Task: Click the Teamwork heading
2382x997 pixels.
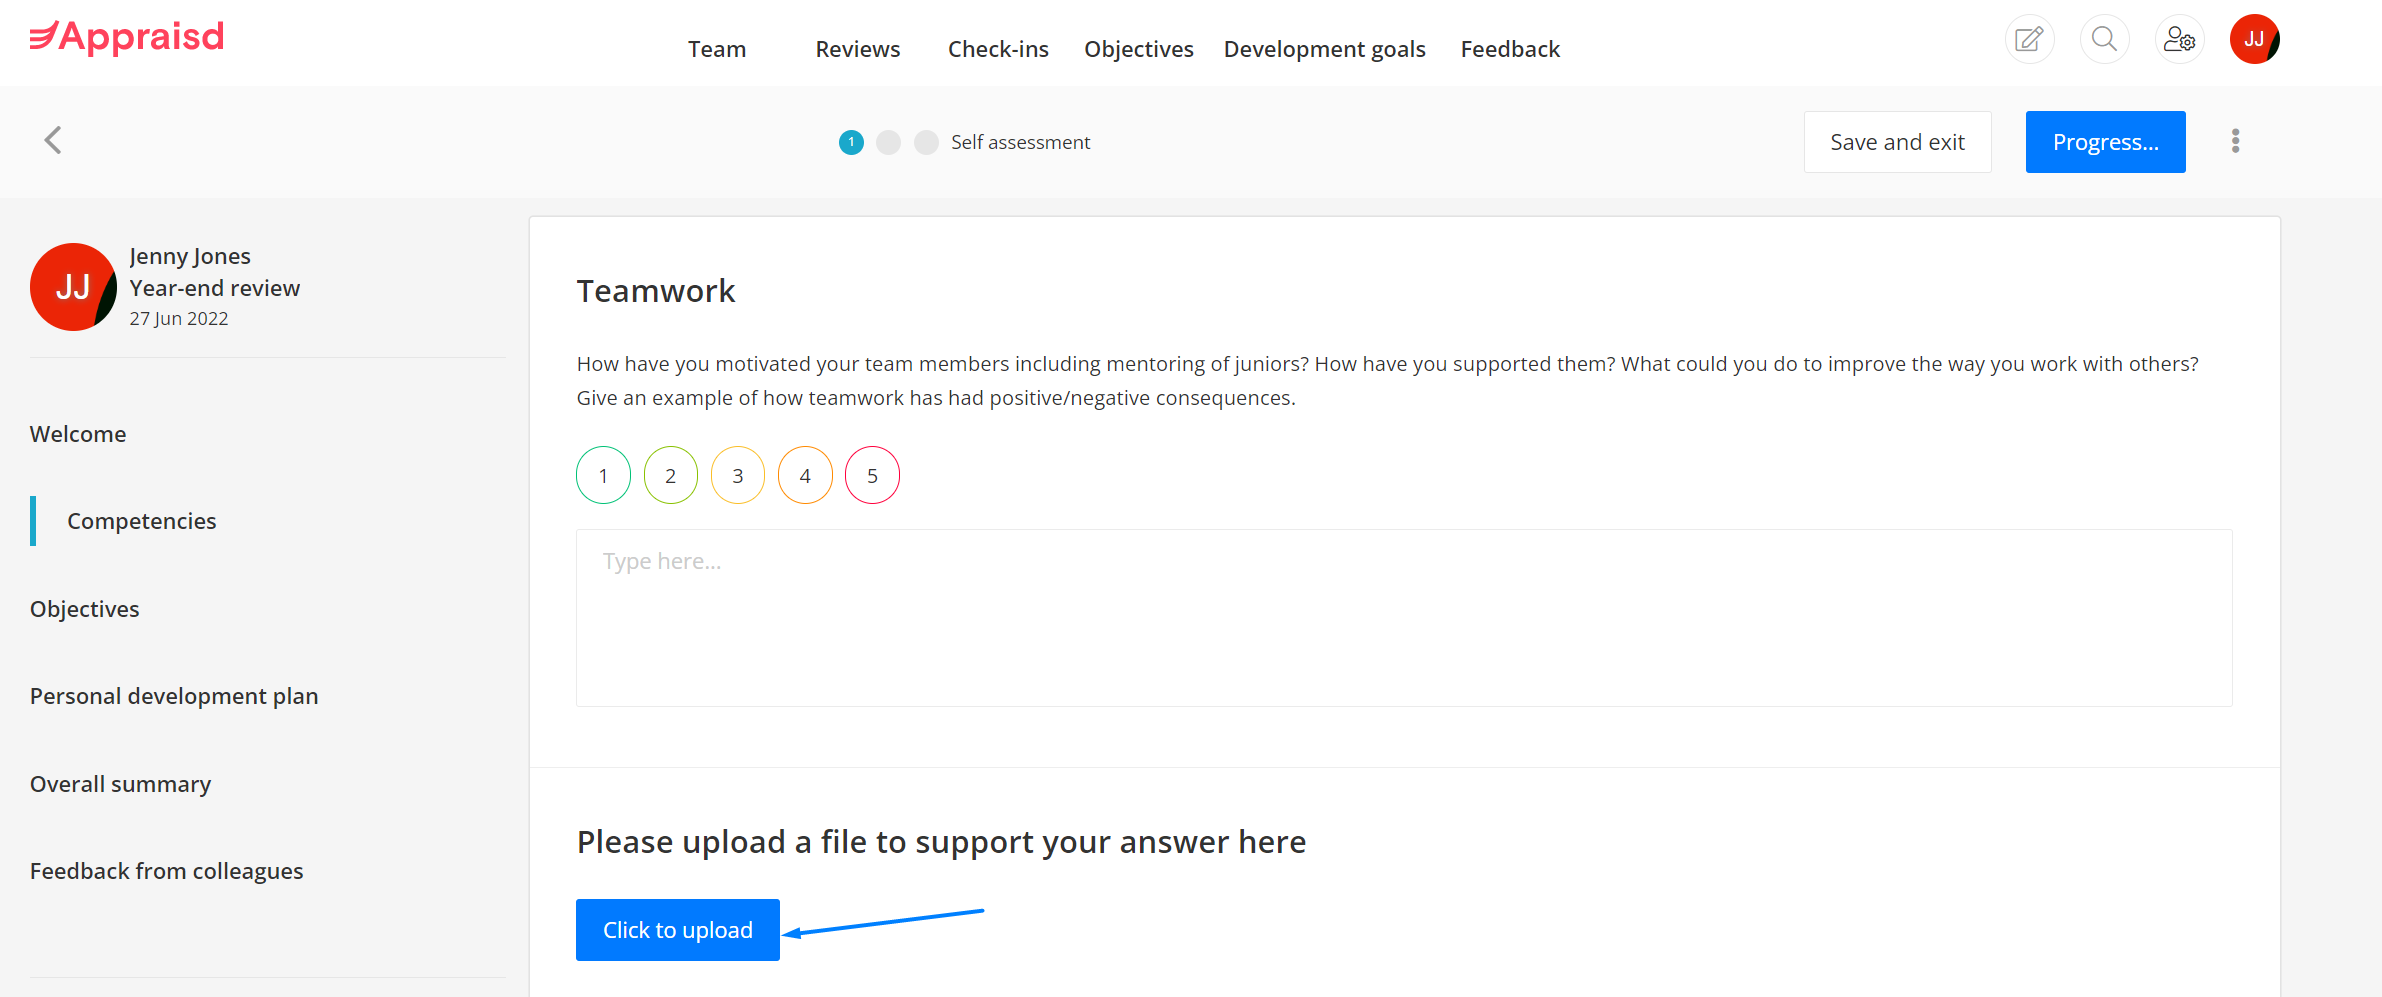Action: click(655, 291)
